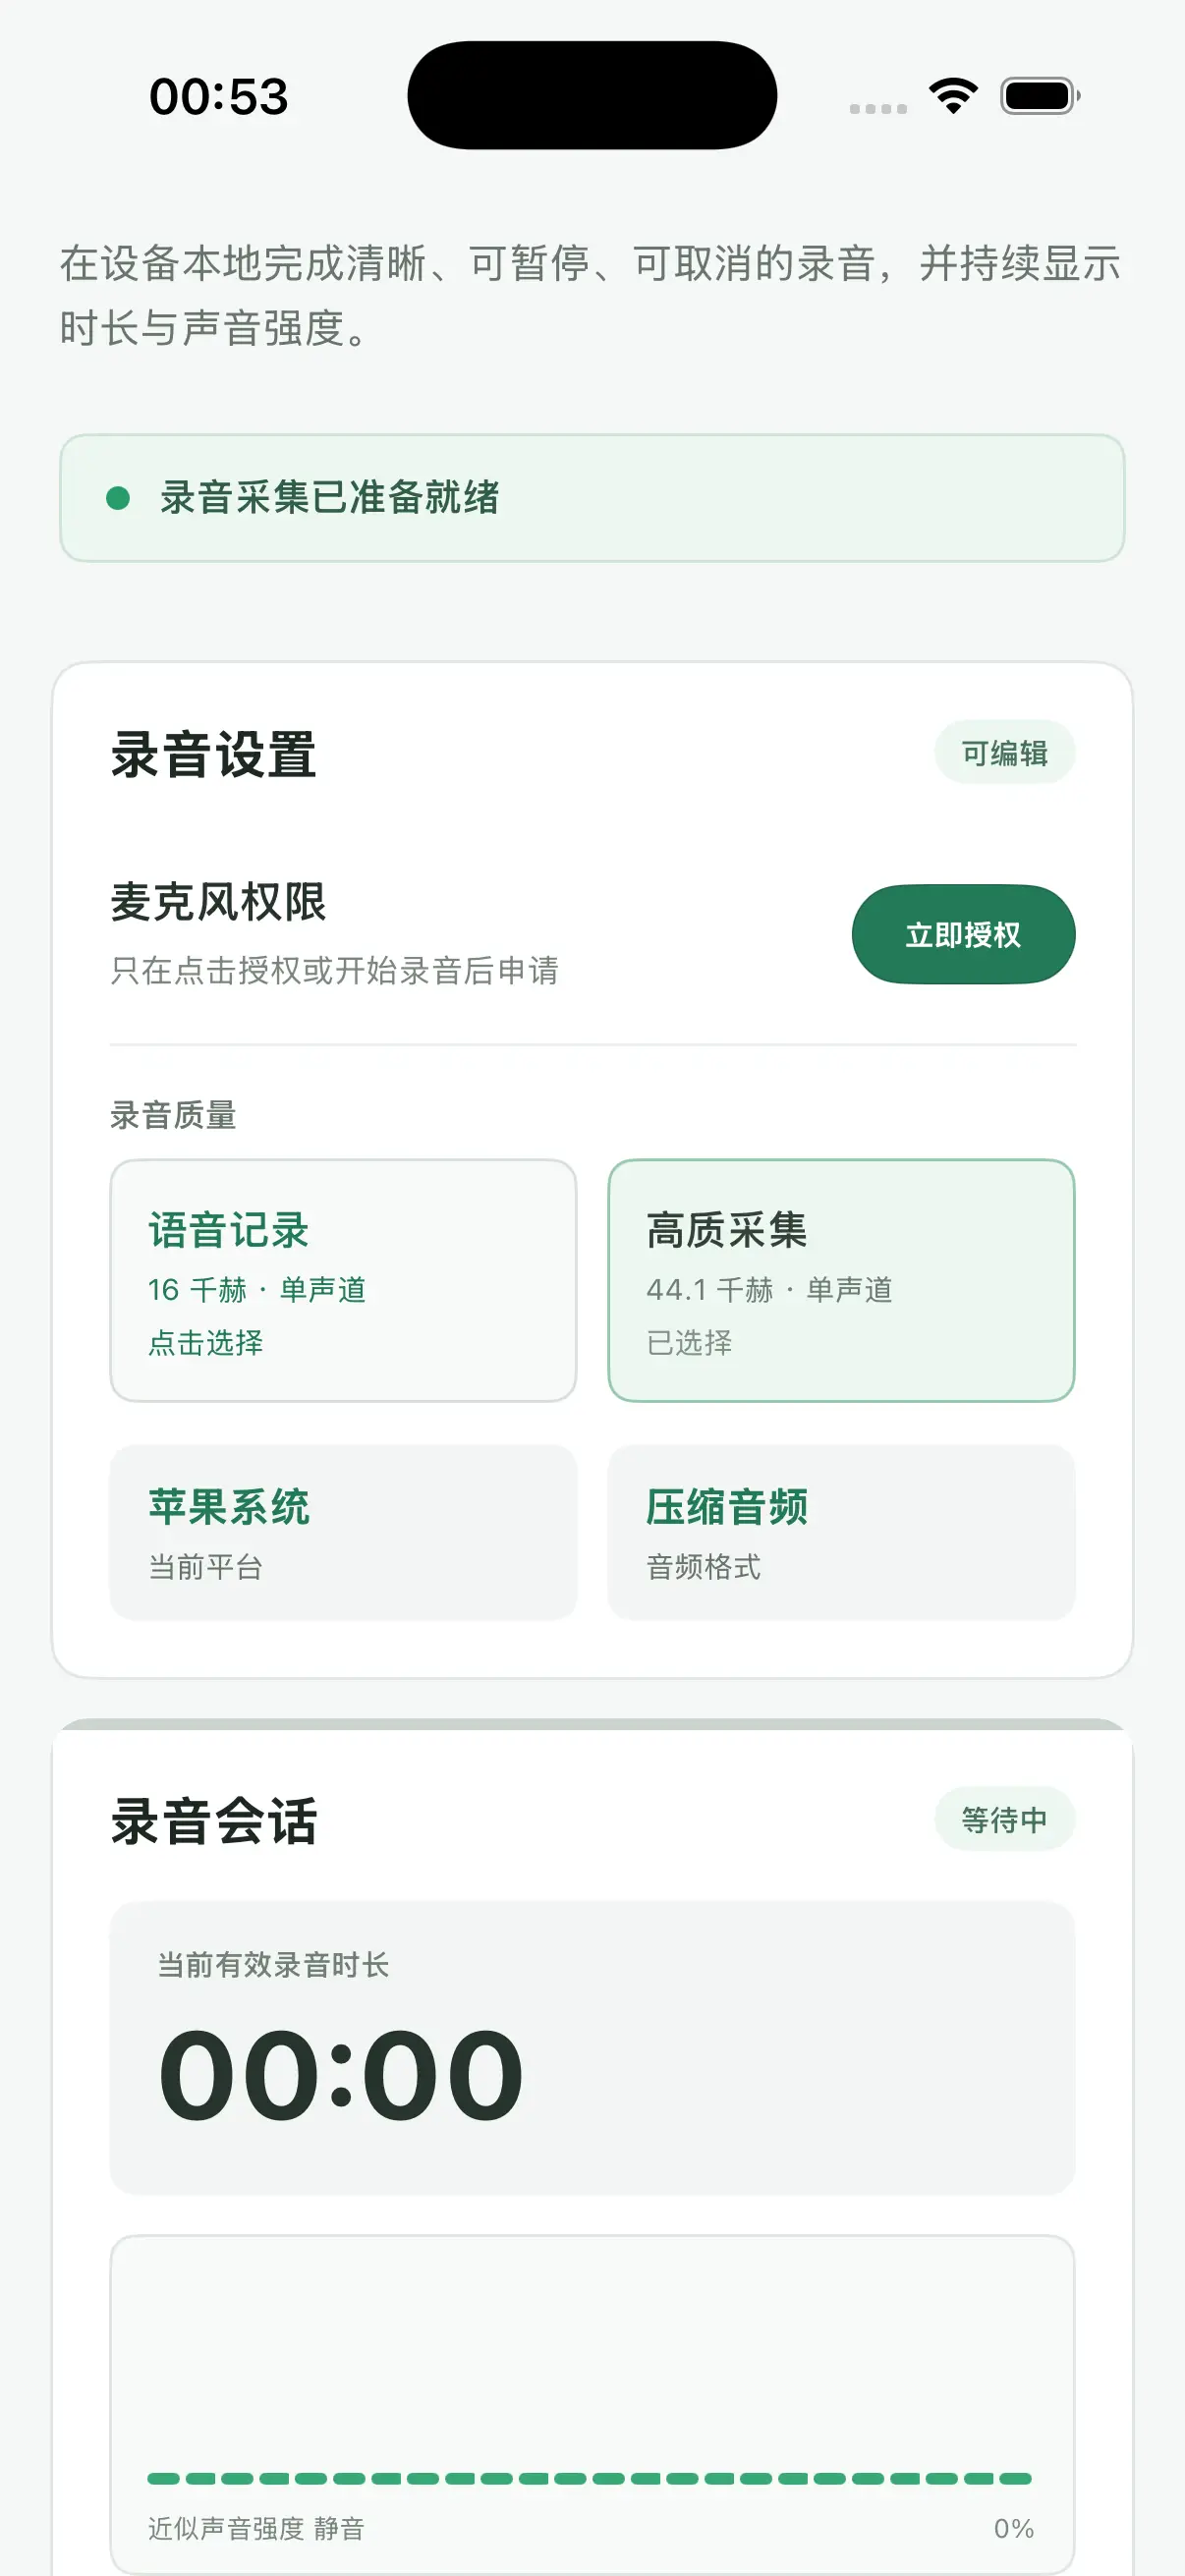Tap the 等待中 status badge
Screen dimensions: 1185x2576
coord(1004,1819)
